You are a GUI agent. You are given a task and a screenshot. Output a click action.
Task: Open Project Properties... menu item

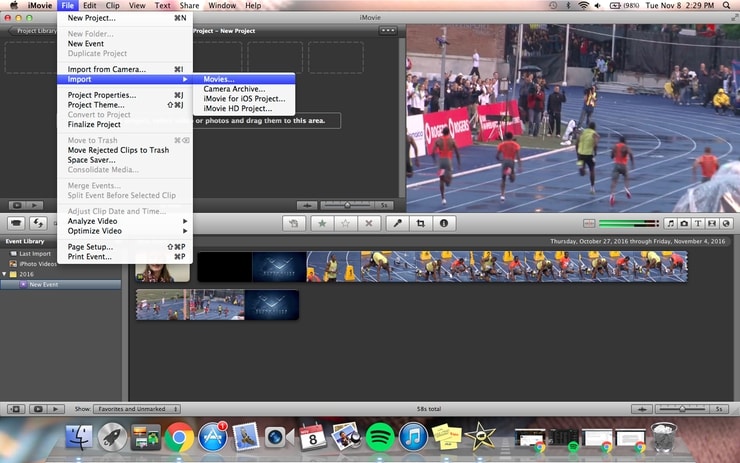pyautogui.click(x=125, y=95)
